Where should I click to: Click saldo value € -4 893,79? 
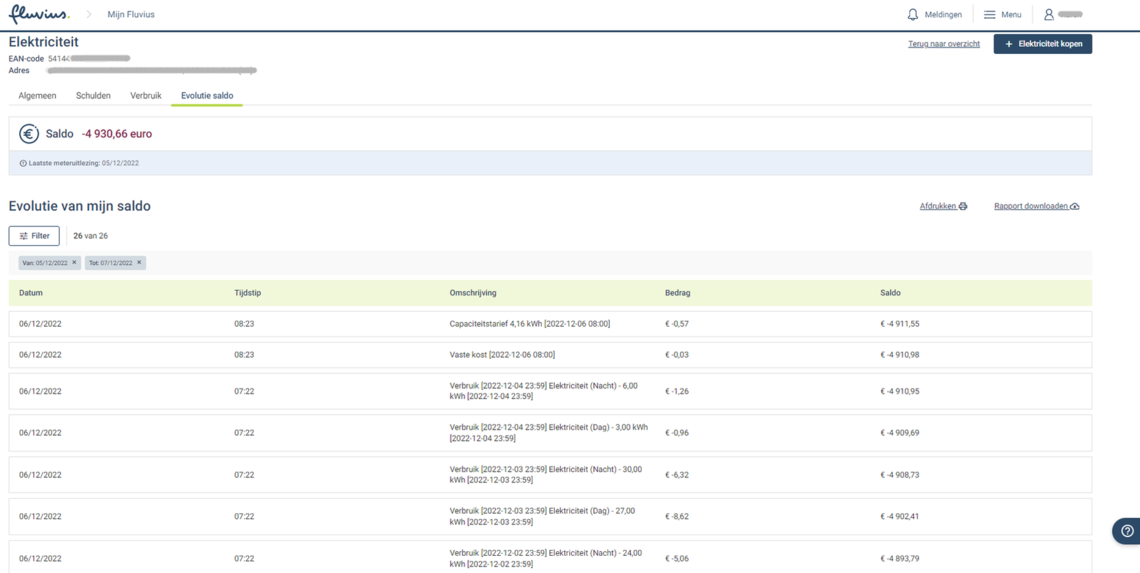pos(899,558)
